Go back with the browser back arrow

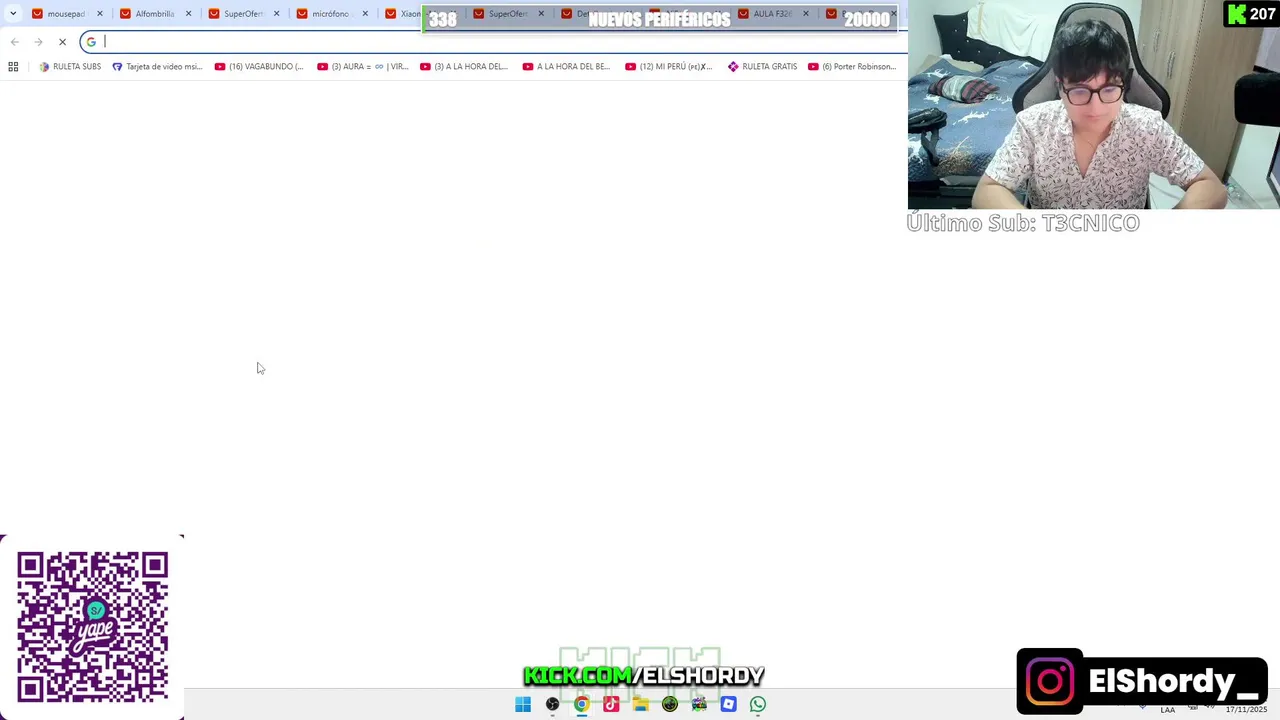click(x=15, y=42)
